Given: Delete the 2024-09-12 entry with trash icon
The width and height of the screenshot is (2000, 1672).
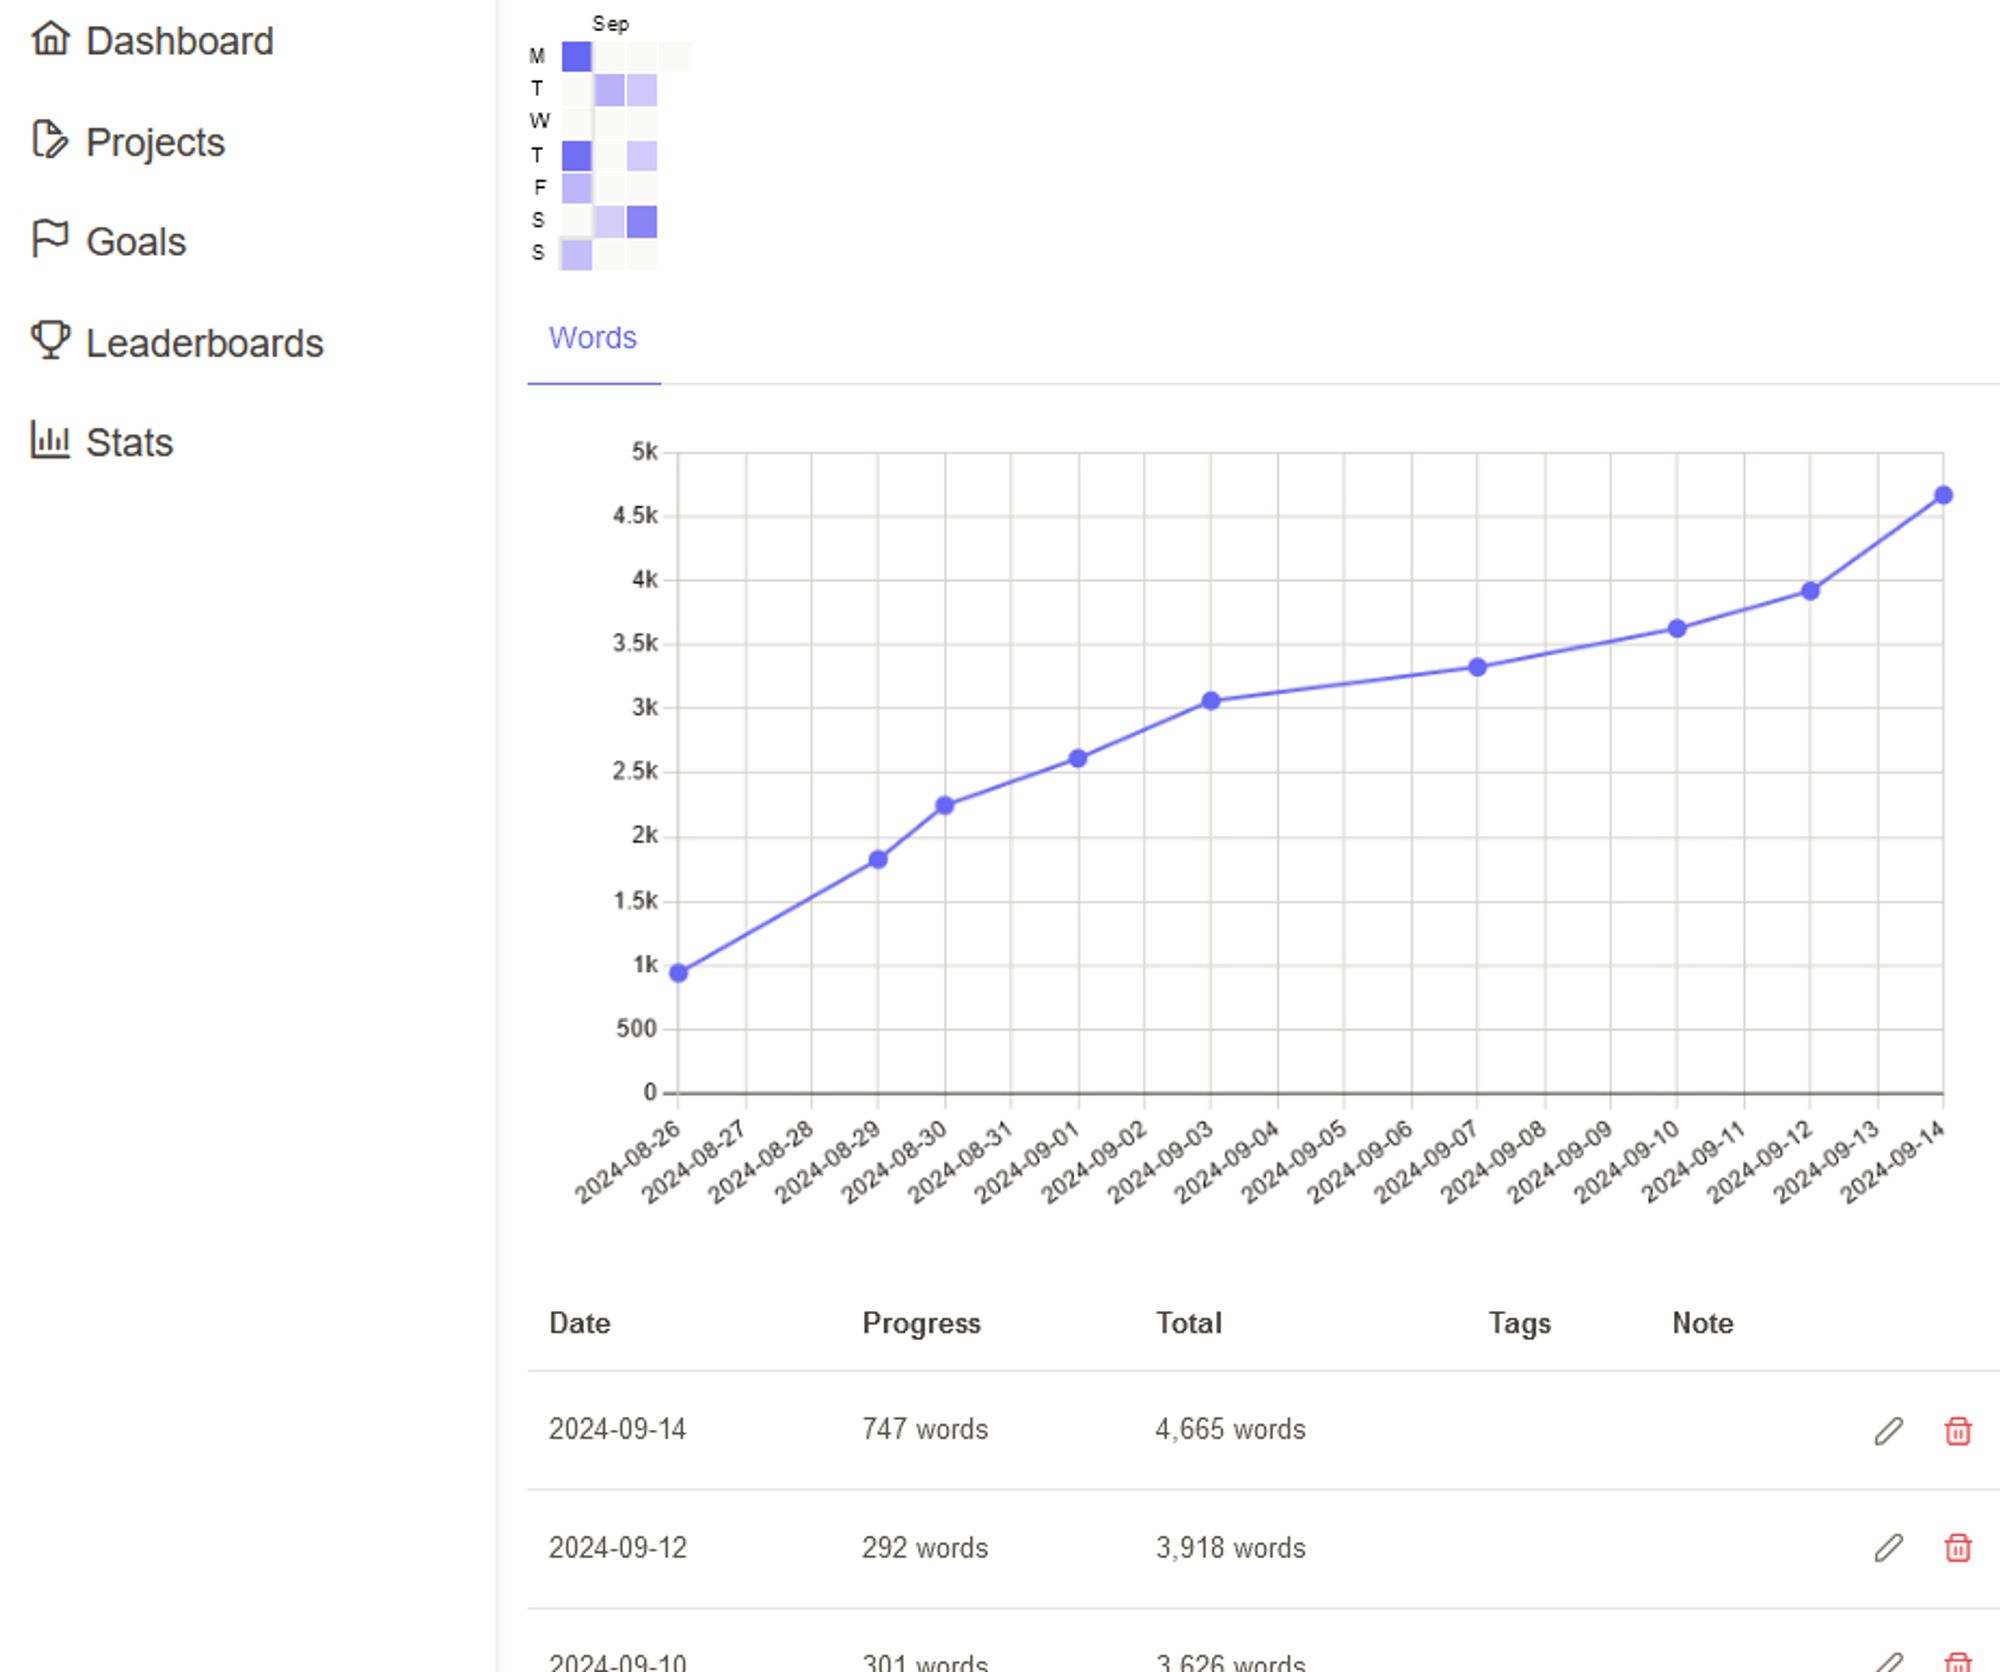Looking at the screenshot, I should [1957, 1548].
